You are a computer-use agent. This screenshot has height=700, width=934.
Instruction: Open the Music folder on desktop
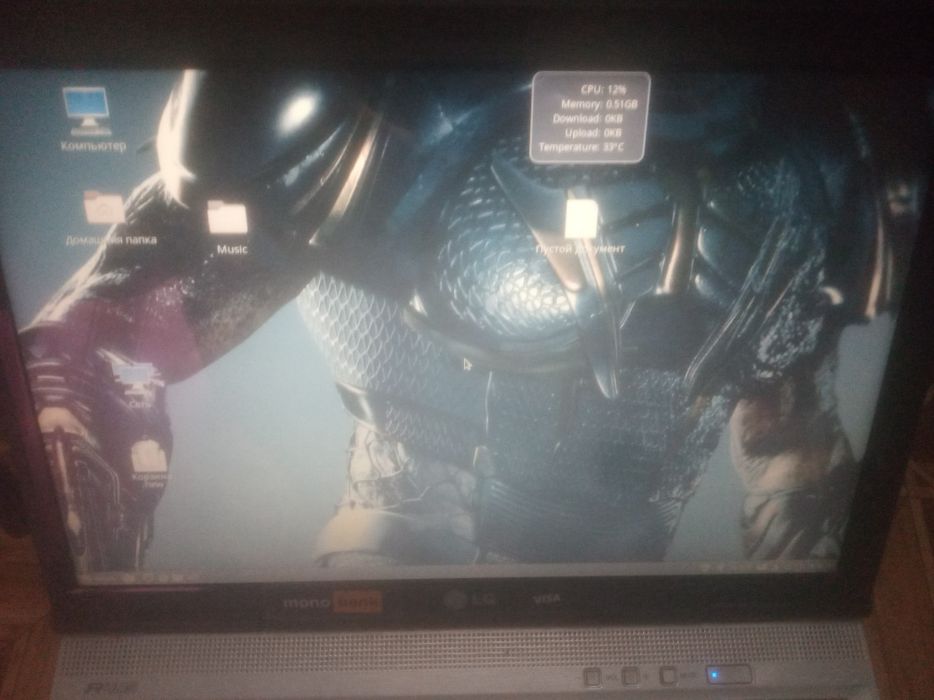tap(228, 217)
